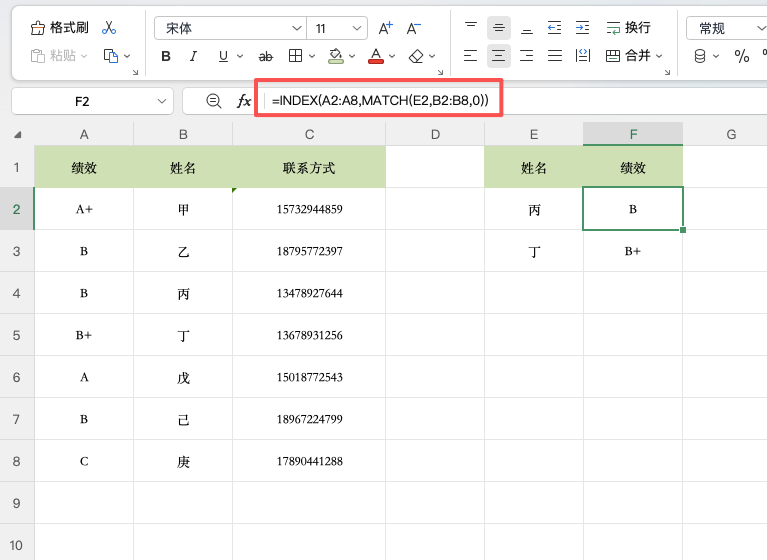Image resolution: width=767 pixels, height=560 pixels.
Task: Click the Paste (粘贴) button
Action: (53, 56)
